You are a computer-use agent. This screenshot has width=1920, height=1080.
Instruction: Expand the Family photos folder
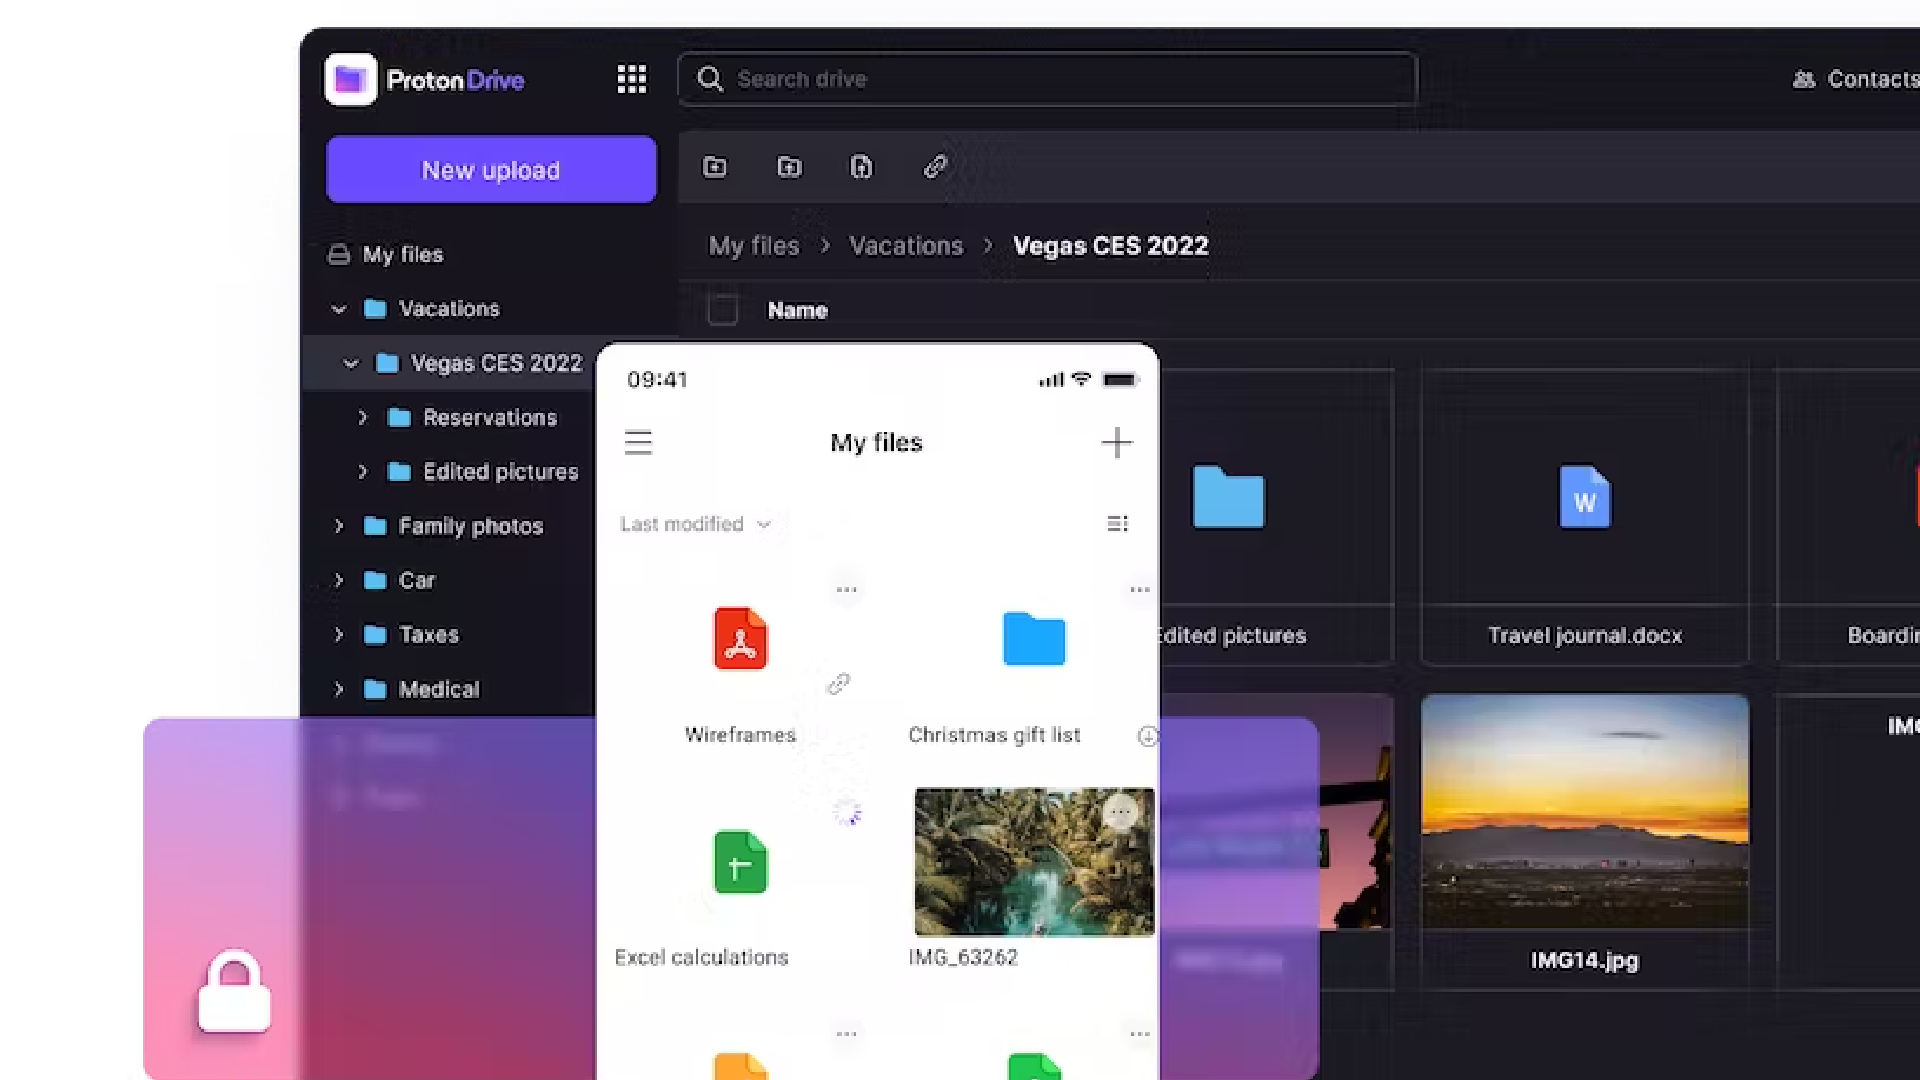339,526
